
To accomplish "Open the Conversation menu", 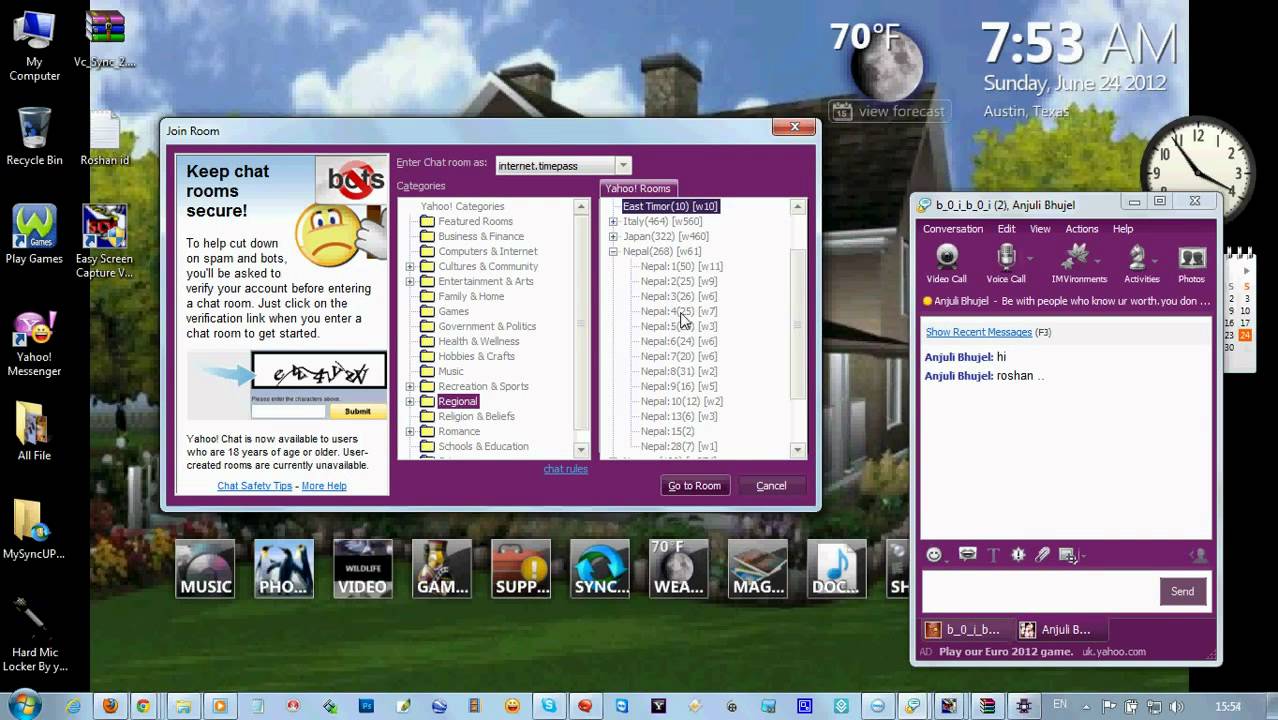I will pos(953,229).
